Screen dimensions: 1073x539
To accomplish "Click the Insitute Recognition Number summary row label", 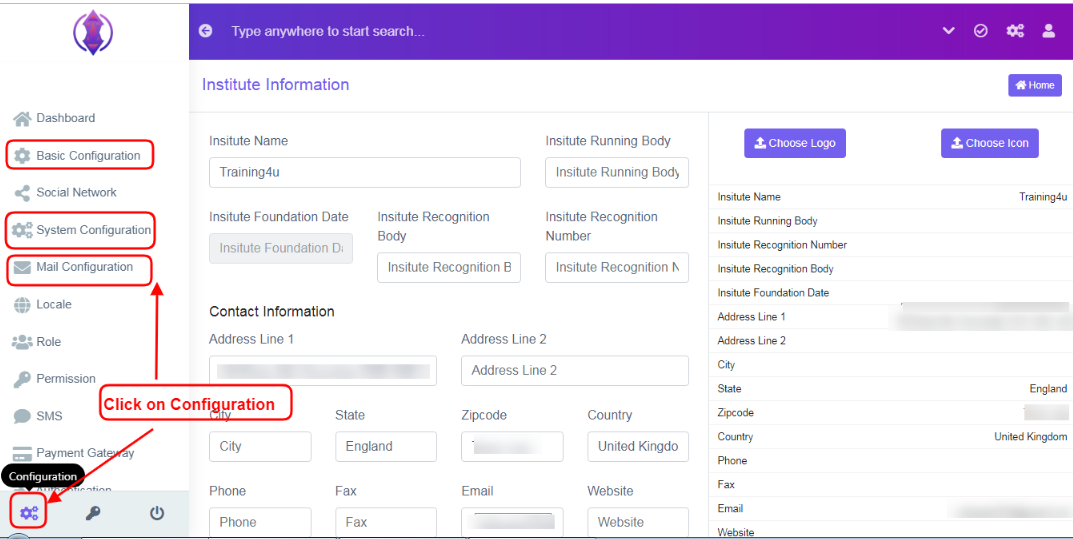I will 782,245.
